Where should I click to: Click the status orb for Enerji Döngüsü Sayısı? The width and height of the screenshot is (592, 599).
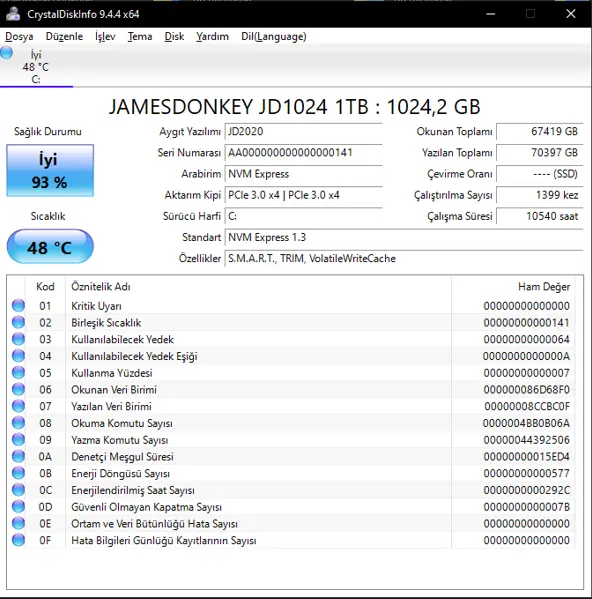pyautogui.click(x=18, y=473)
